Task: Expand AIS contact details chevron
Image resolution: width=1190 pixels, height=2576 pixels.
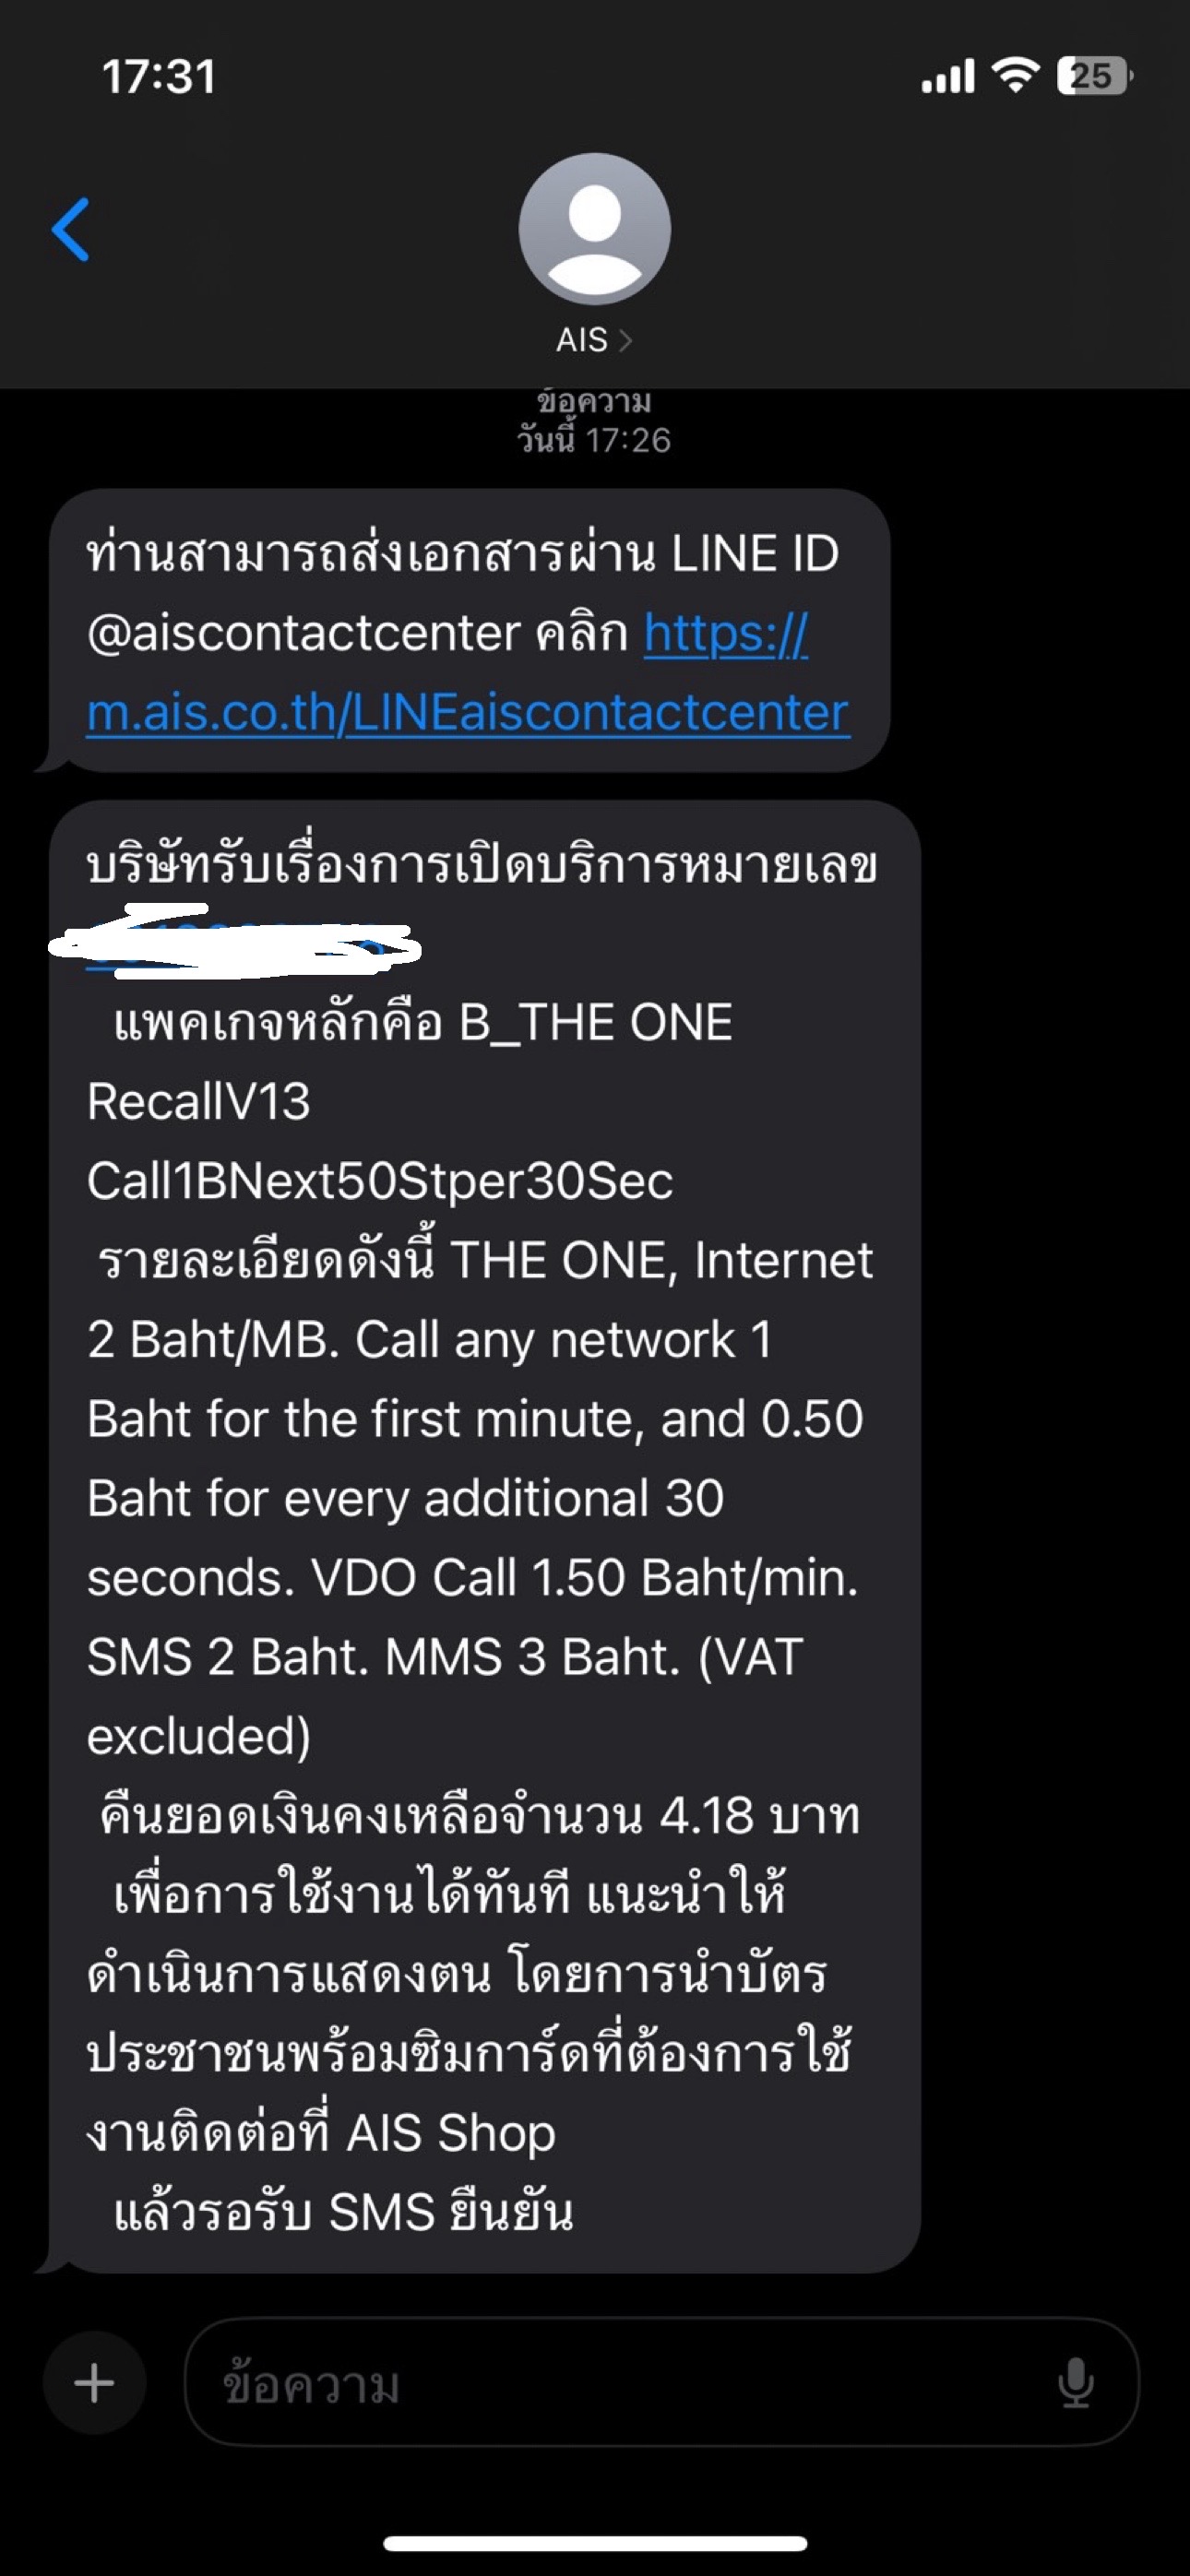Action: pyautogui.click(x=625, y=341)
